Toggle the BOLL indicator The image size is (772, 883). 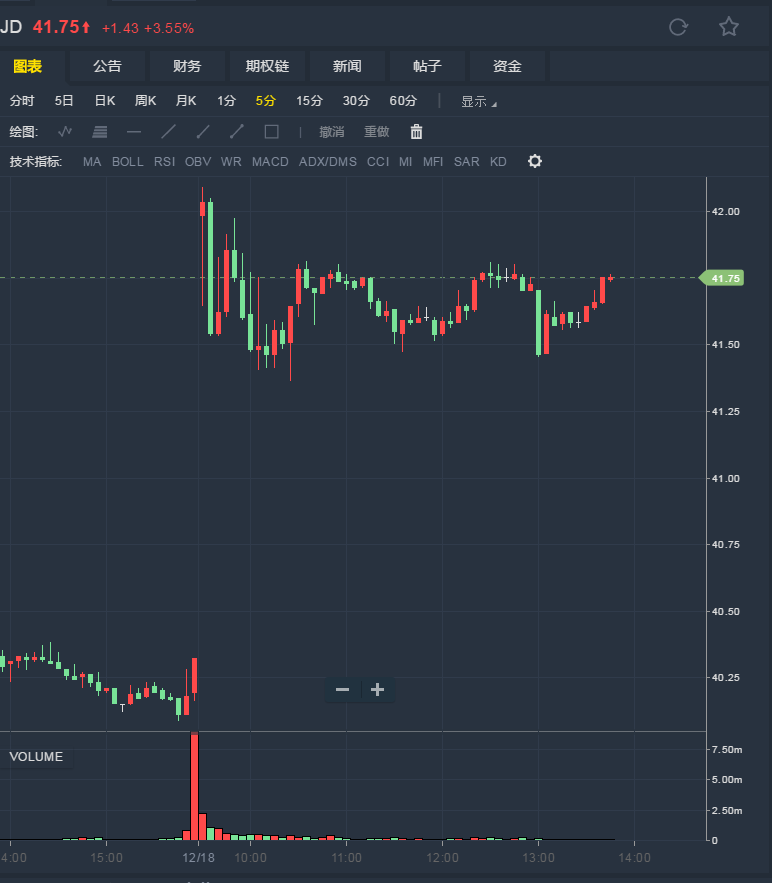click(128, 162)
